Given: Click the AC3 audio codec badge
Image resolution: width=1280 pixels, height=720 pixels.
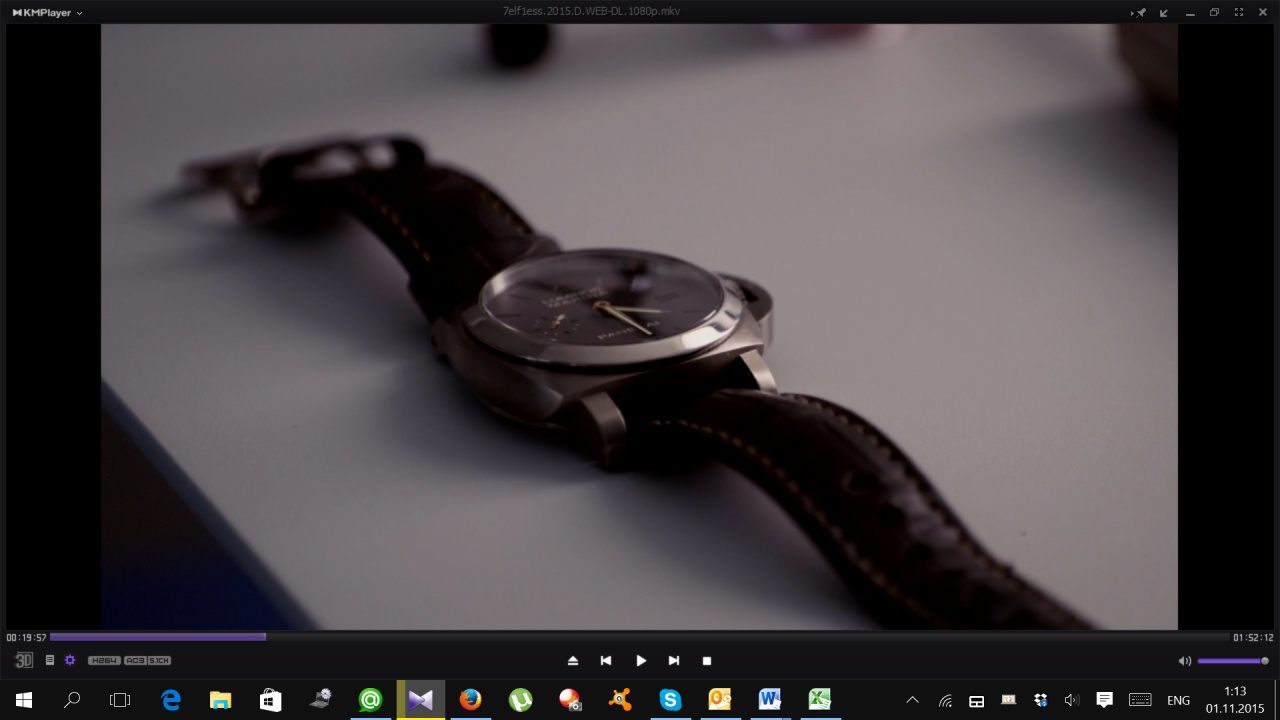Looking at the screenshot, I should 135,660.
